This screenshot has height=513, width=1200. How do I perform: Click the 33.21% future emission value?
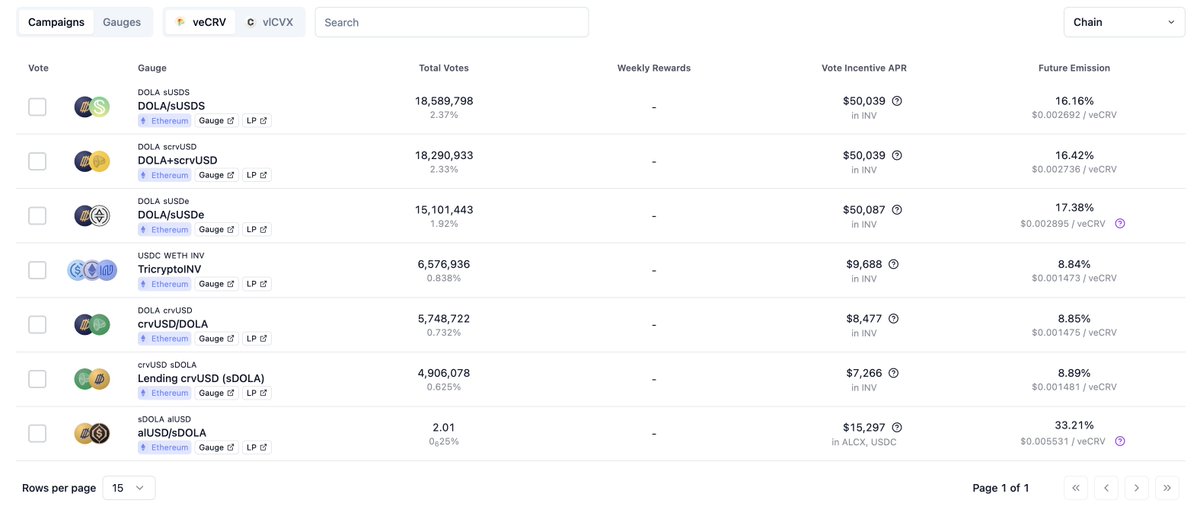(x=1074, y=425)
